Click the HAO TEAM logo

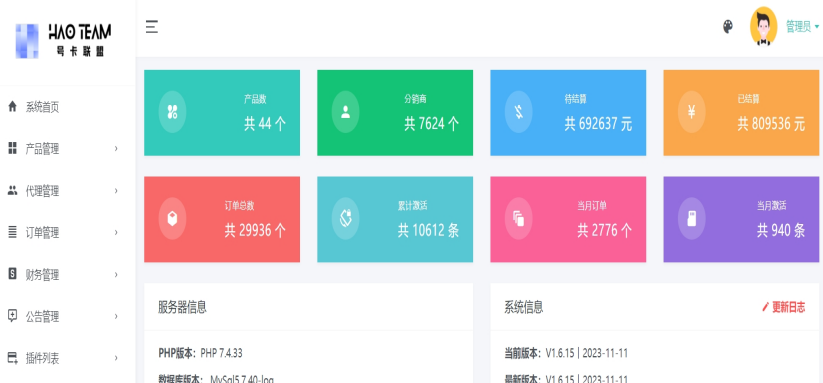click(x=63, y=40)
